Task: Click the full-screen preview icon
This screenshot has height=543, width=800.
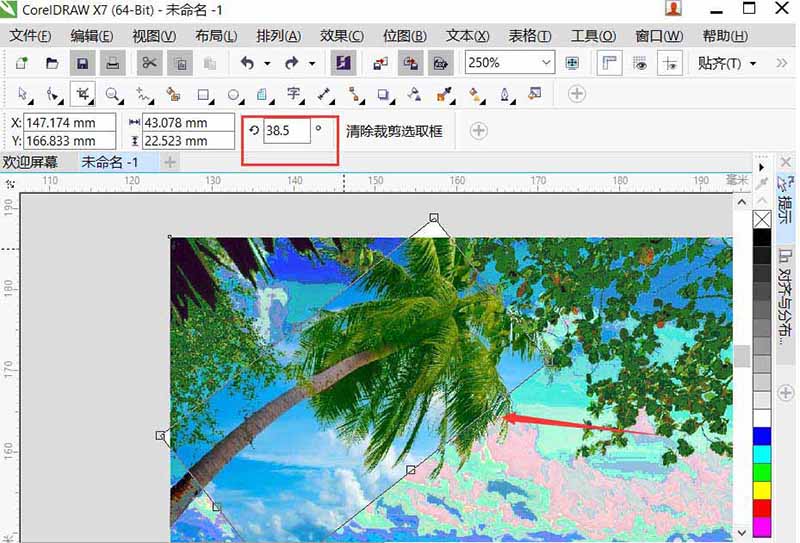Action: [x=572, y=63]
